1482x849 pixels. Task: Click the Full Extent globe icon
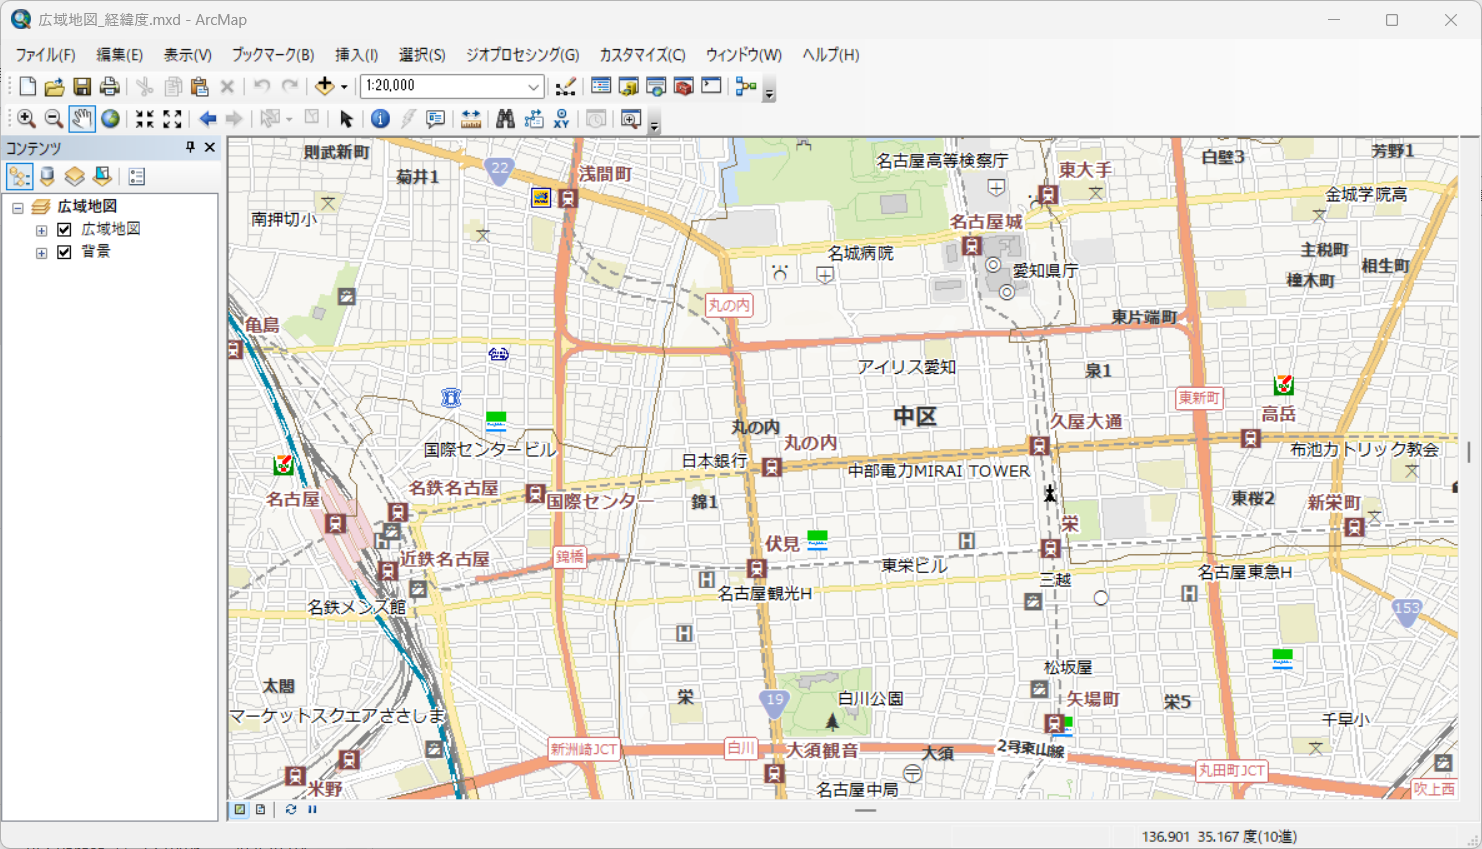point(110,119)
